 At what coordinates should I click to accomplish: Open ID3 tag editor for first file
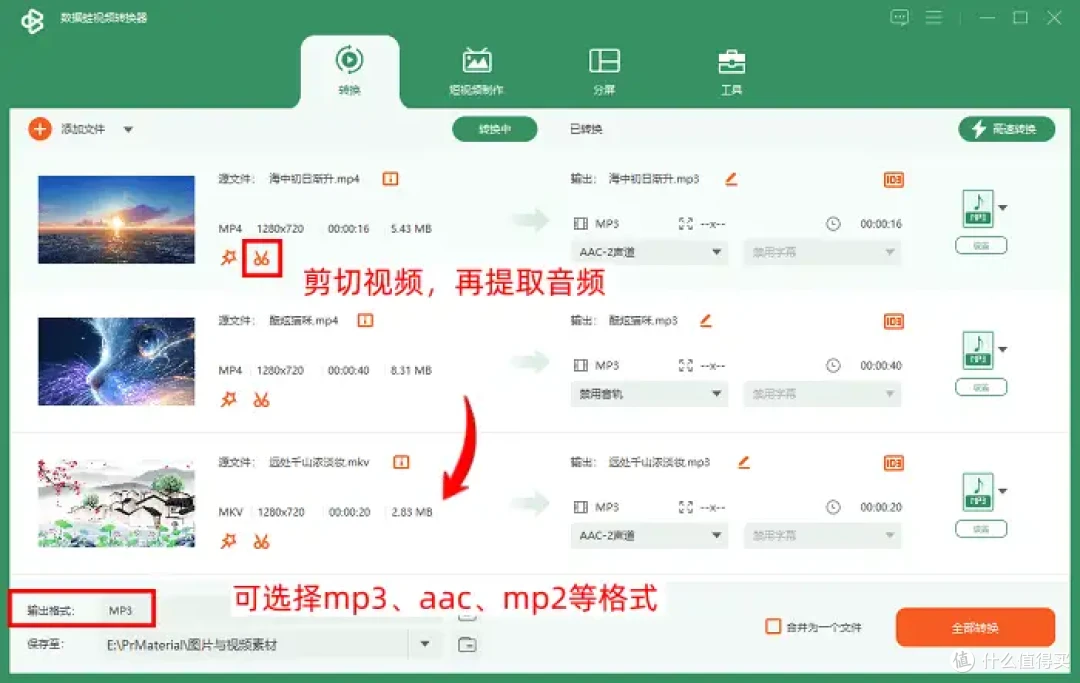(x=893, y=180)
